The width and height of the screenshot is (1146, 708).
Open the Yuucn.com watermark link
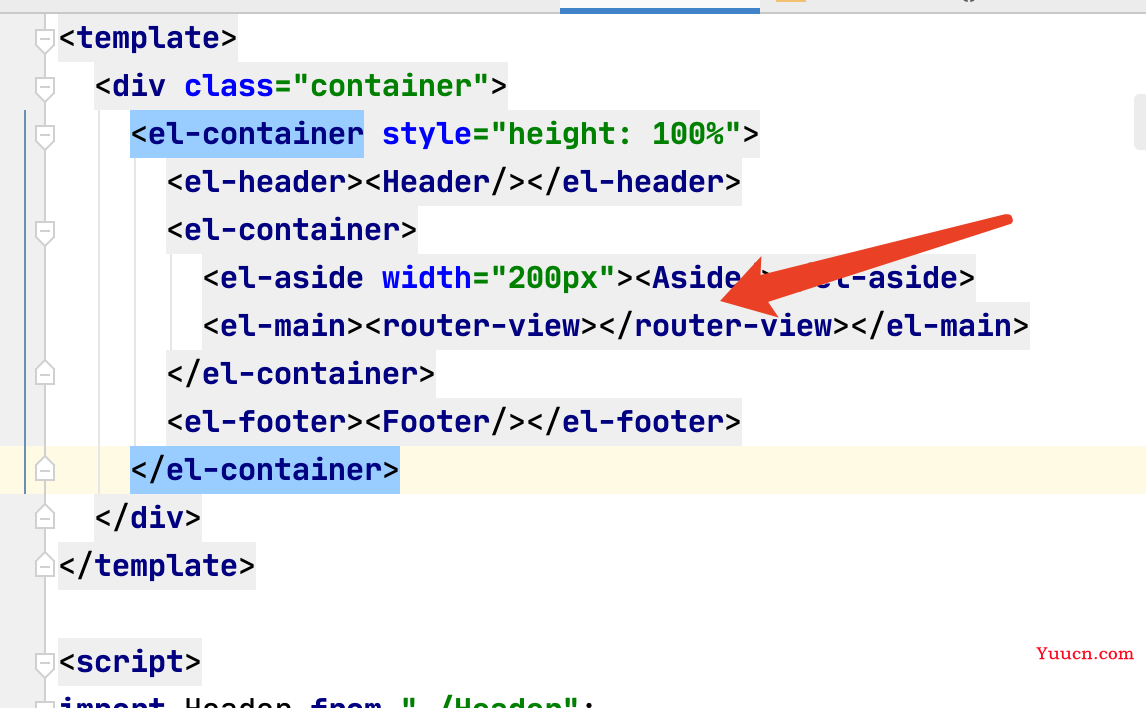[x=1084, y=653]
